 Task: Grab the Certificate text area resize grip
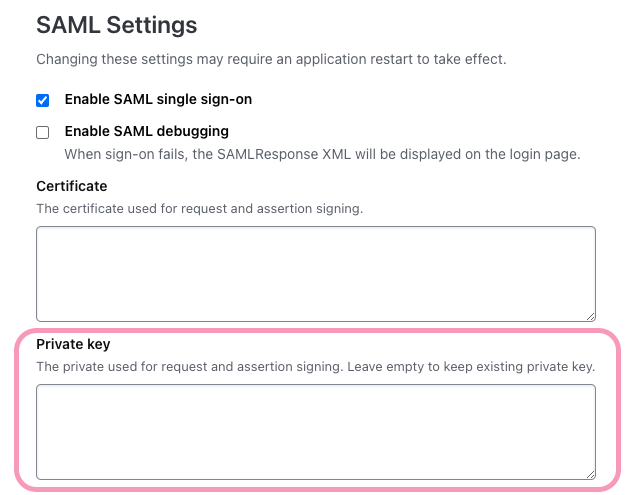point(590,315)
